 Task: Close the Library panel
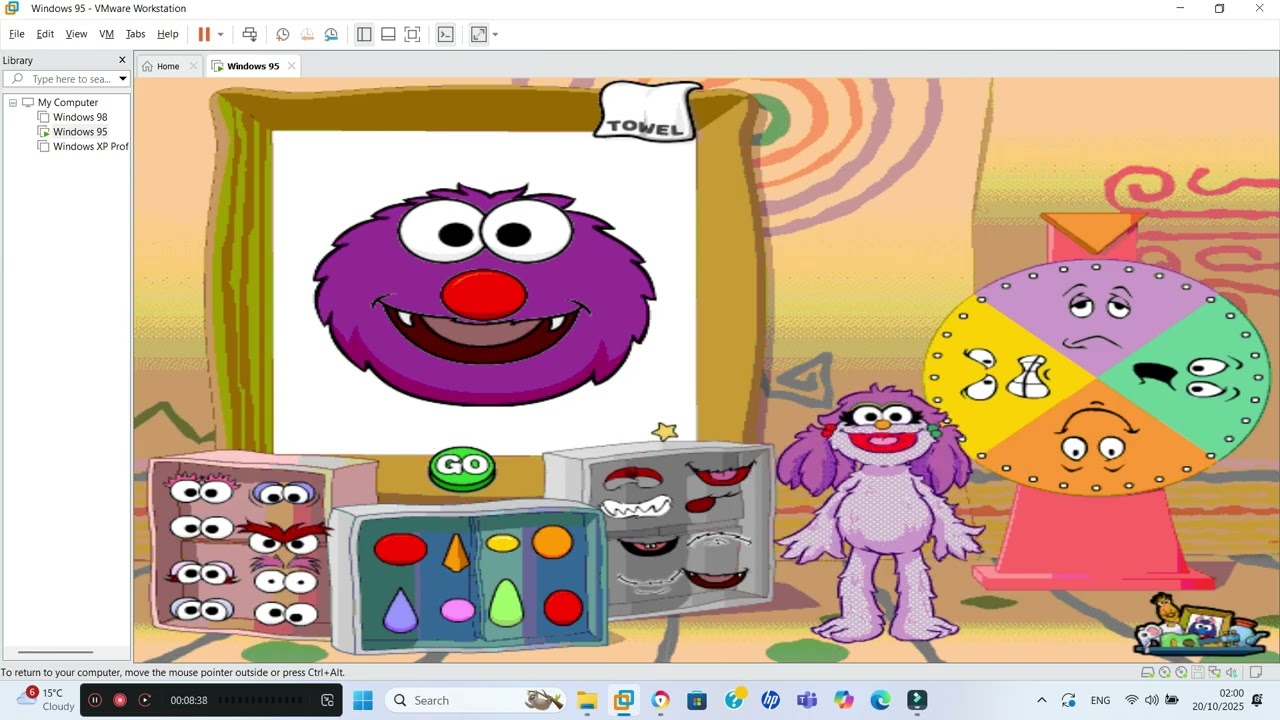point(122,60)
